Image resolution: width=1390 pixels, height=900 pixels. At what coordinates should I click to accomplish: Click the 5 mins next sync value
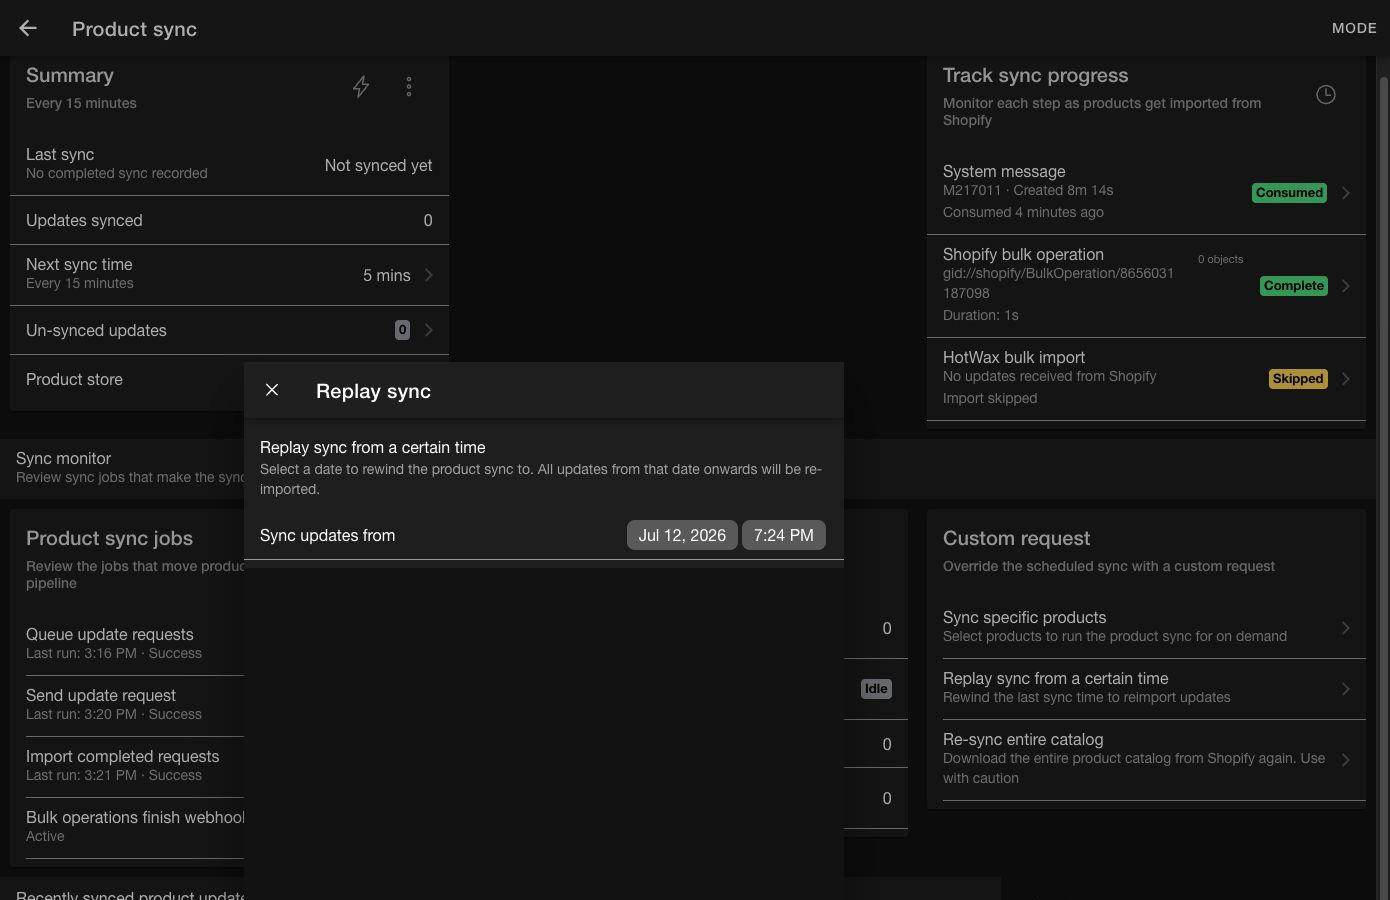click(x=387, y=275)
